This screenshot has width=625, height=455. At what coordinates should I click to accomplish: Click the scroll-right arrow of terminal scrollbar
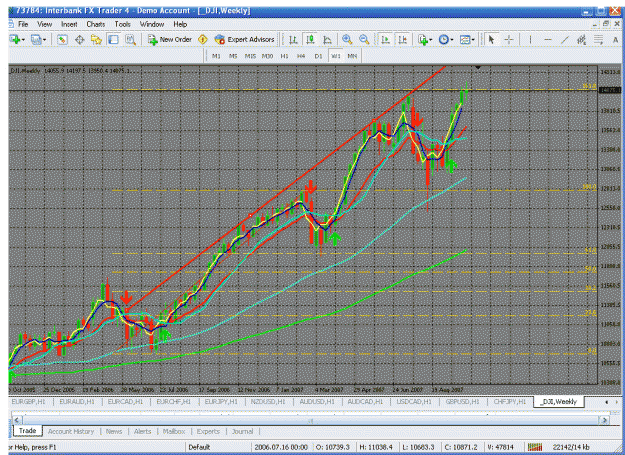[x=605, y=420]
